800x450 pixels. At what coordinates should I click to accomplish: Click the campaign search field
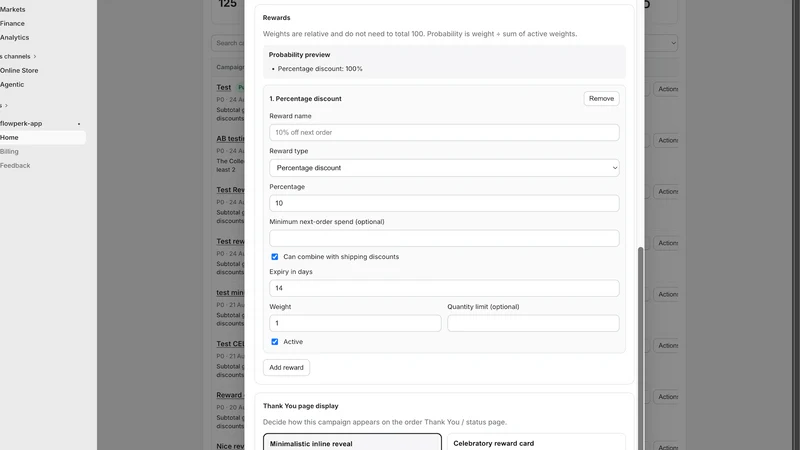[x=228, y=43]
